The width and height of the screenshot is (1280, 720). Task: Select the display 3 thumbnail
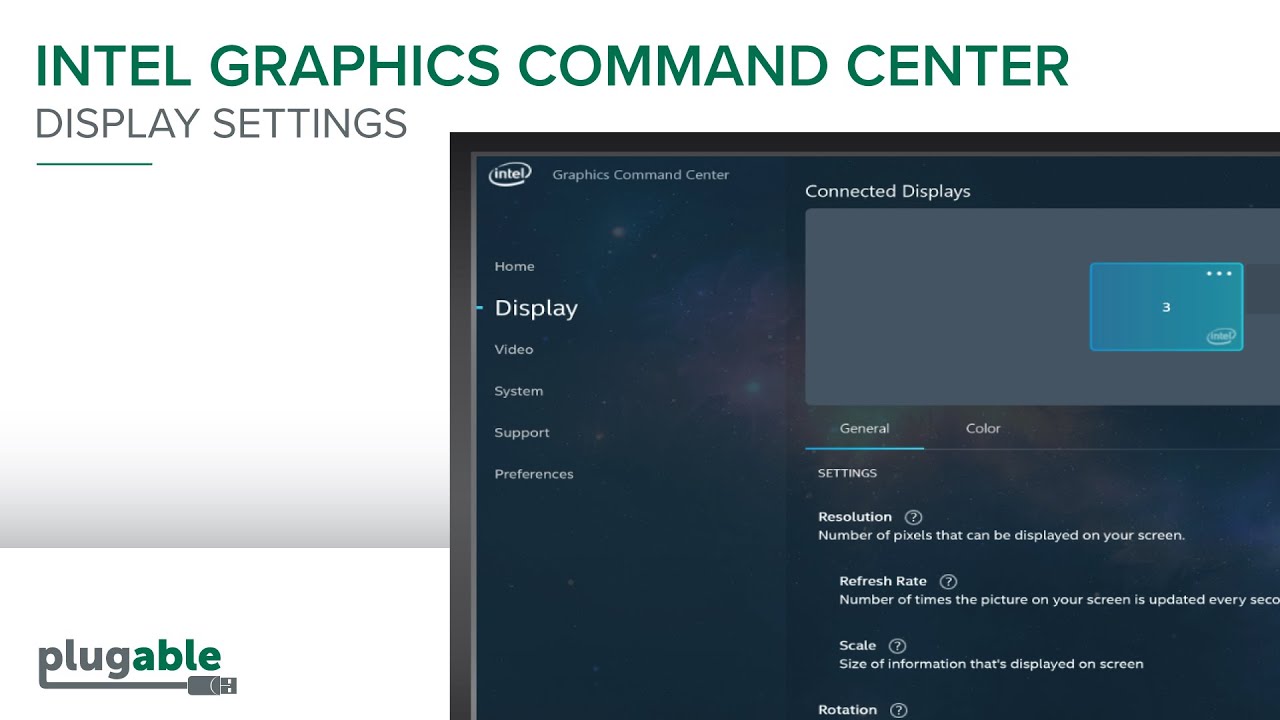click(x=1166, y=307)
